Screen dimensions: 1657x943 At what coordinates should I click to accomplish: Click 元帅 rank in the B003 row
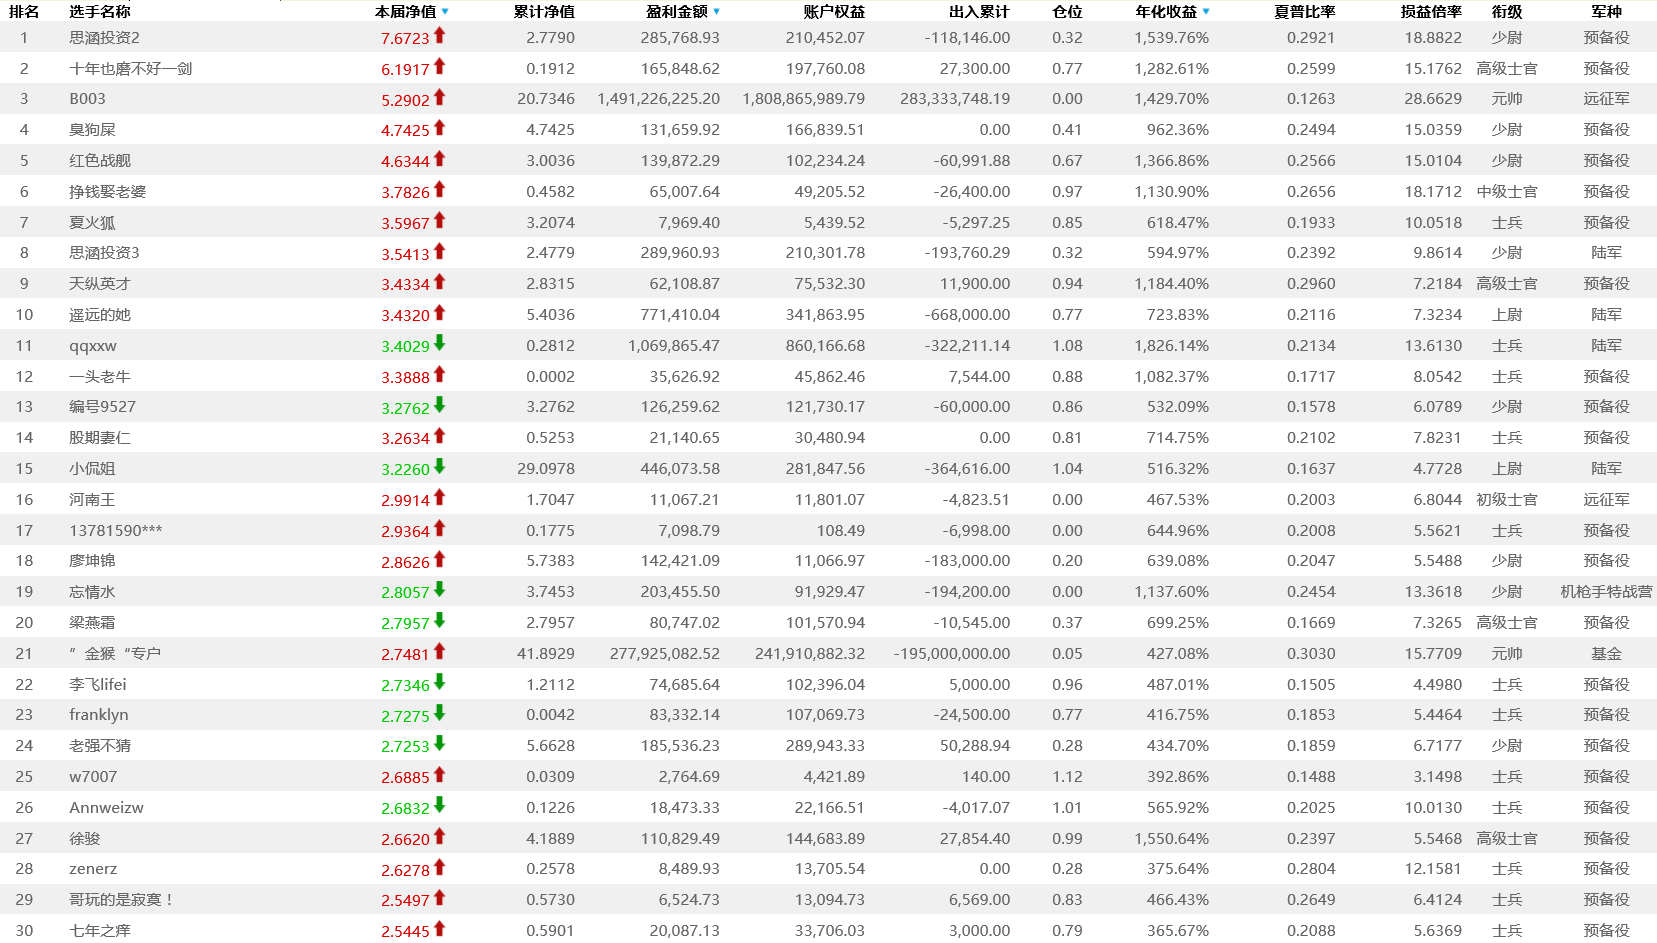[1507, 99]
